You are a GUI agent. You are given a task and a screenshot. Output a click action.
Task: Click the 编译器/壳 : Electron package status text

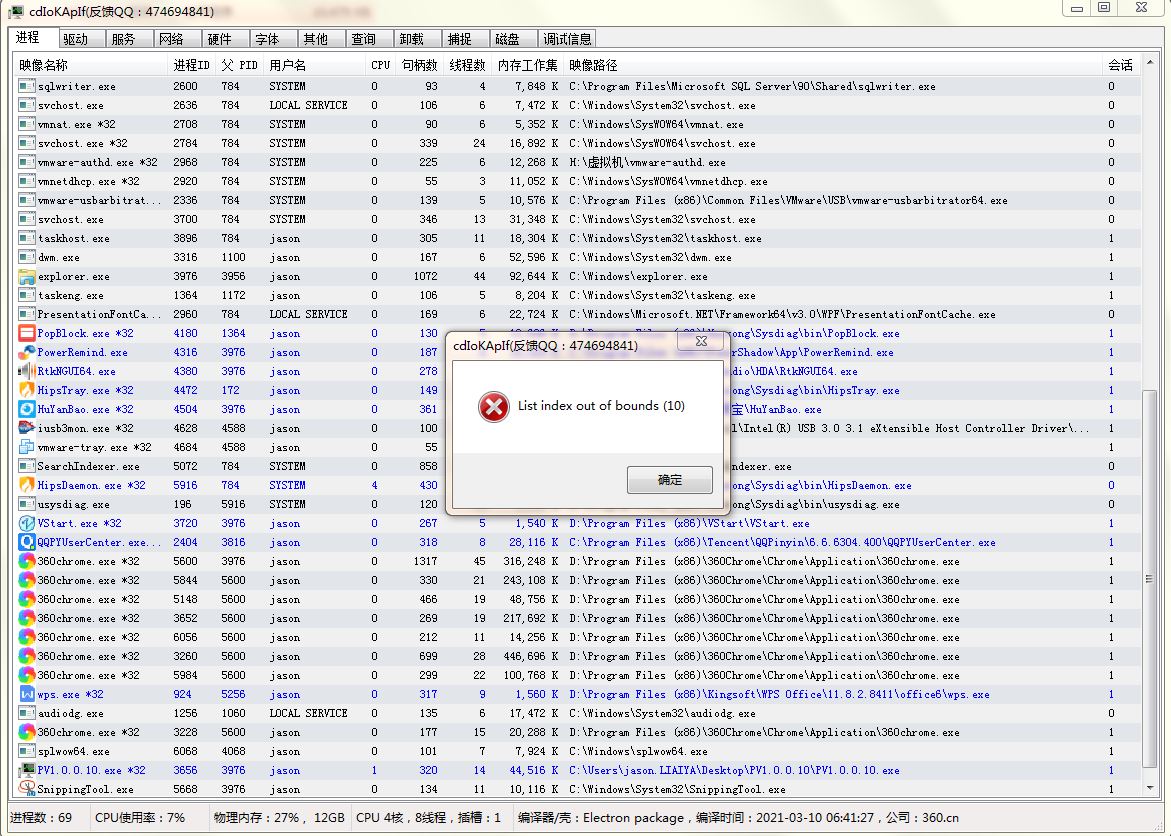(x=600, y=817)
